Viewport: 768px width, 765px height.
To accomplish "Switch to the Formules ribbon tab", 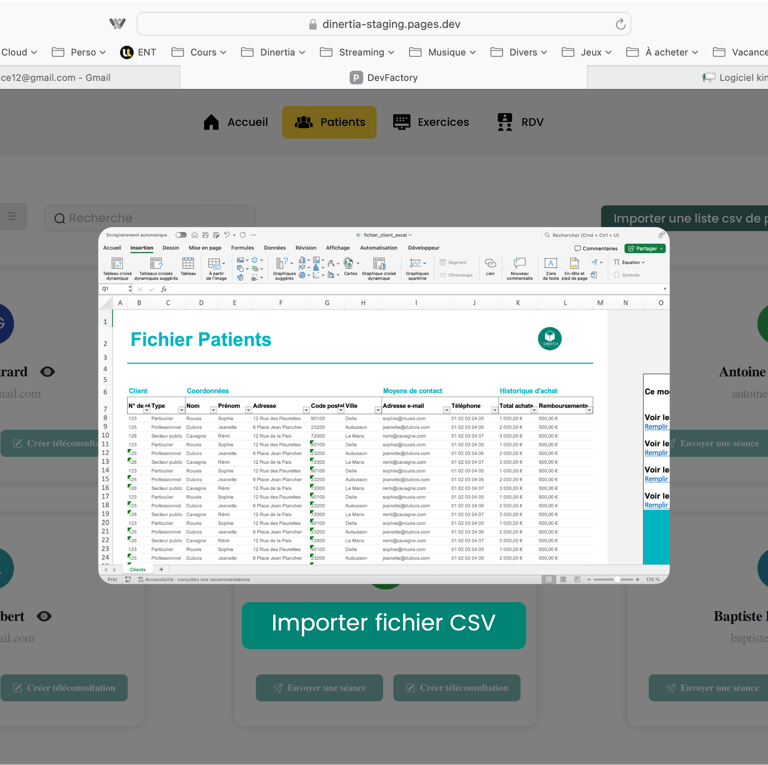I will 242,248.
